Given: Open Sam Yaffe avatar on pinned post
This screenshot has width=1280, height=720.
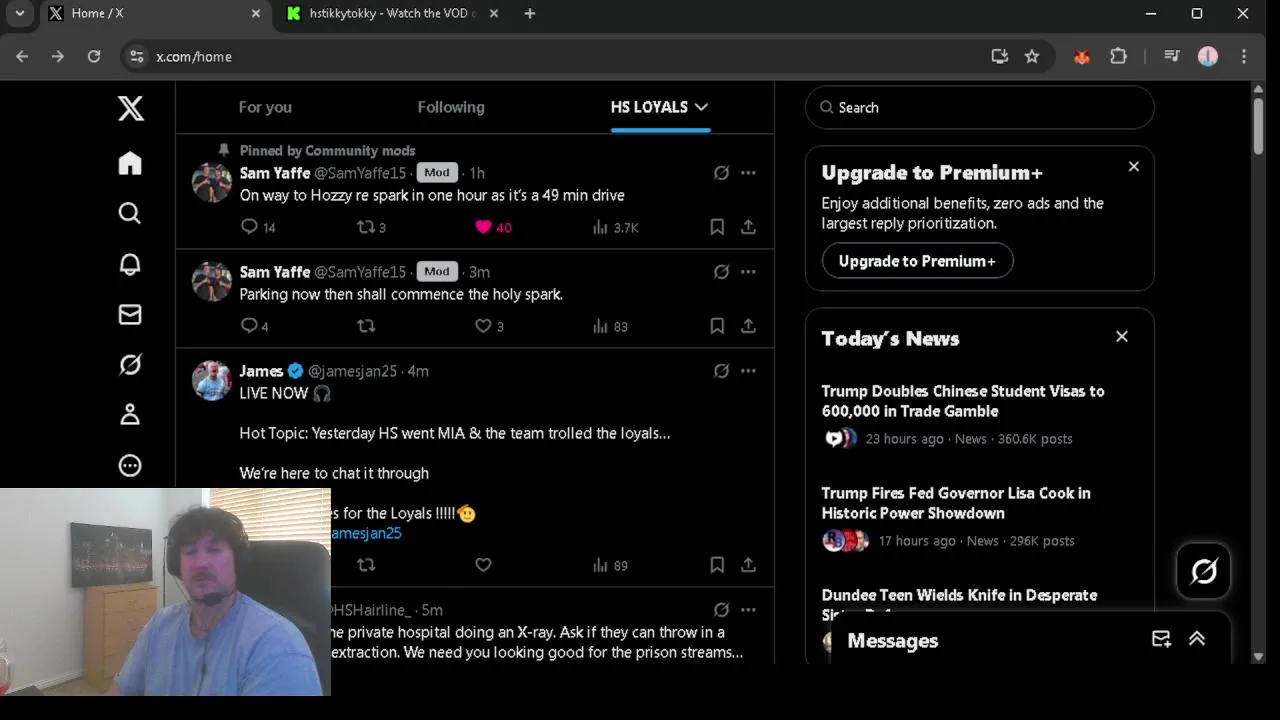Looking at the screenshot, I should 212,183.
